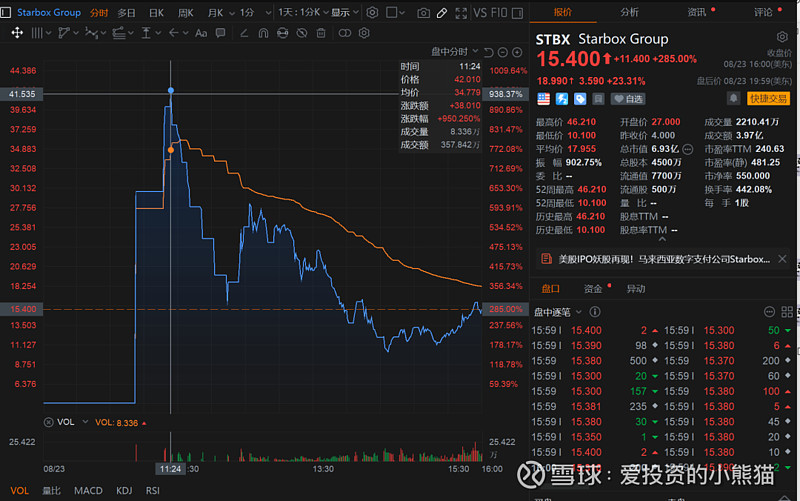Hide all drawings with the eye-slash icon
The width and height of the screenshot is (800, 501).
[302, 33]
